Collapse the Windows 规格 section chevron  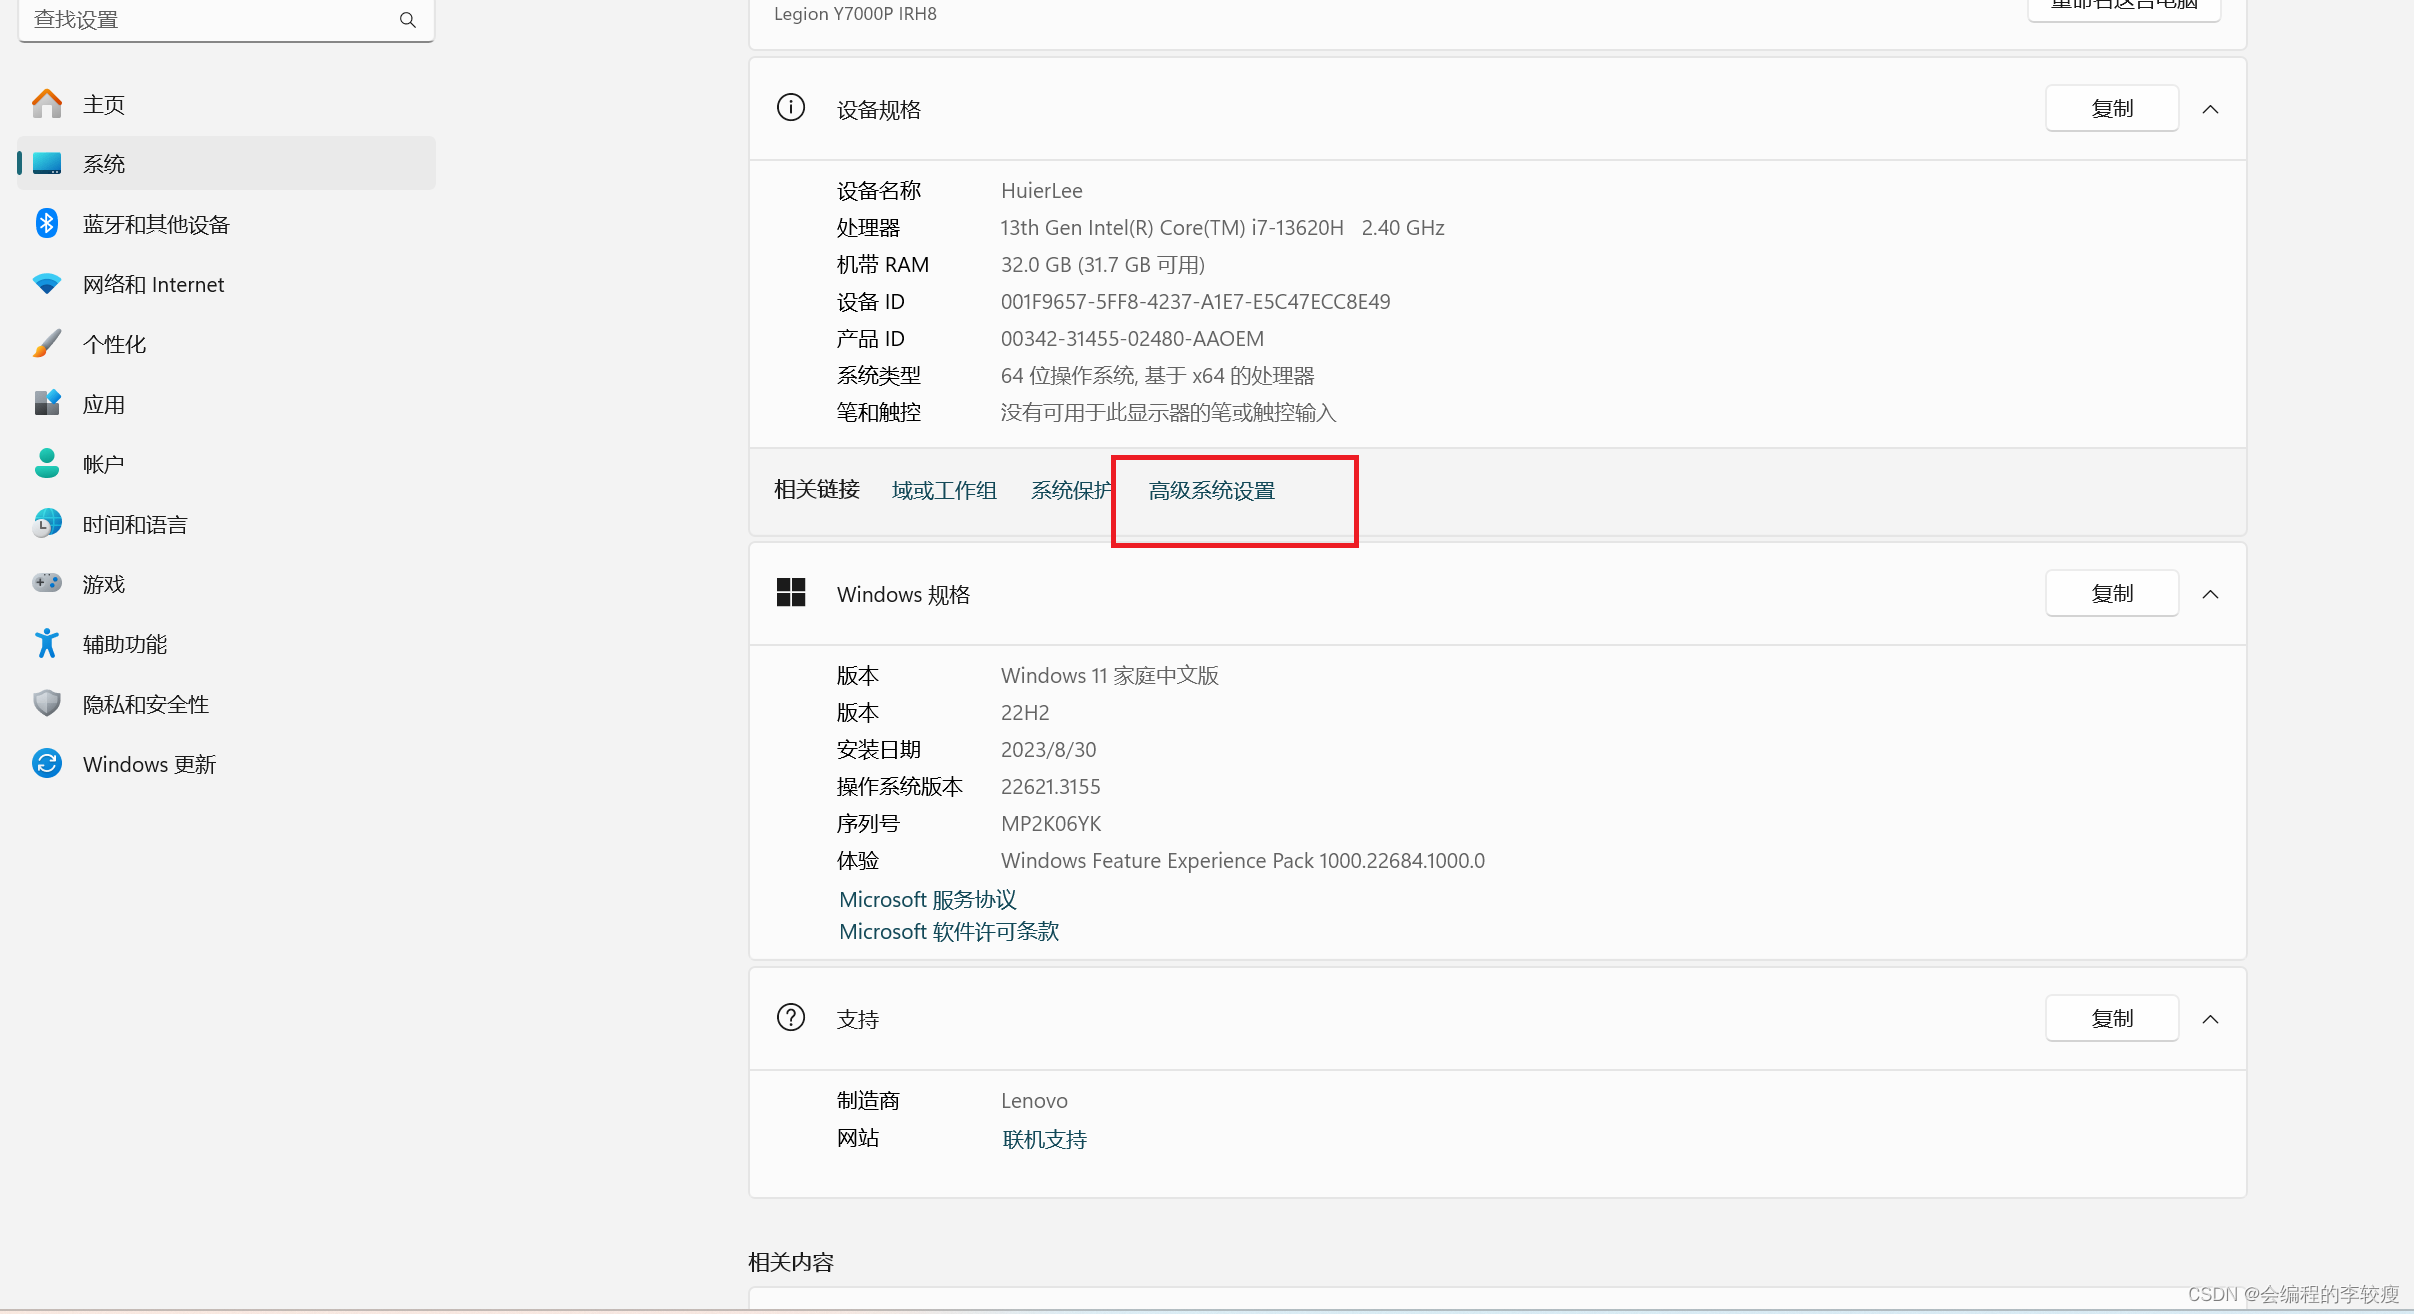pos(2211,594)
